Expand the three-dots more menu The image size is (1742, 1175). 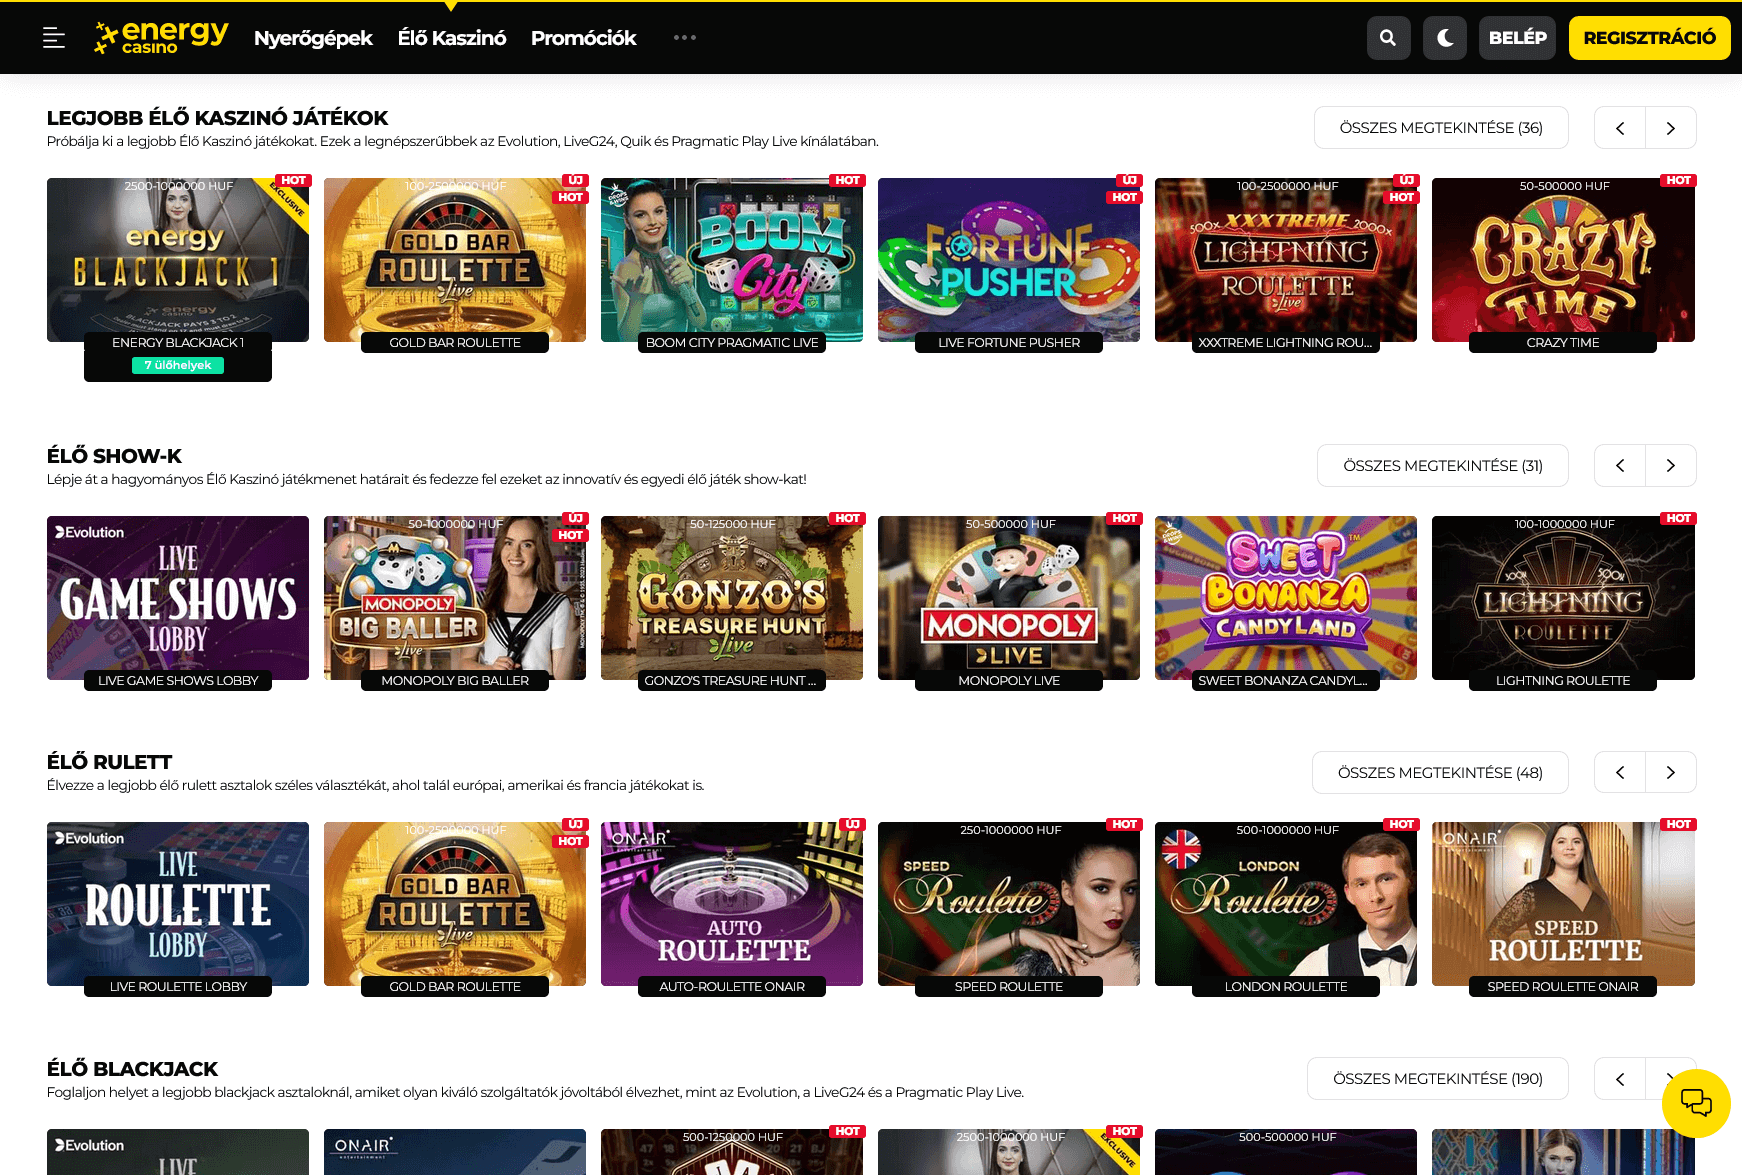685,38
